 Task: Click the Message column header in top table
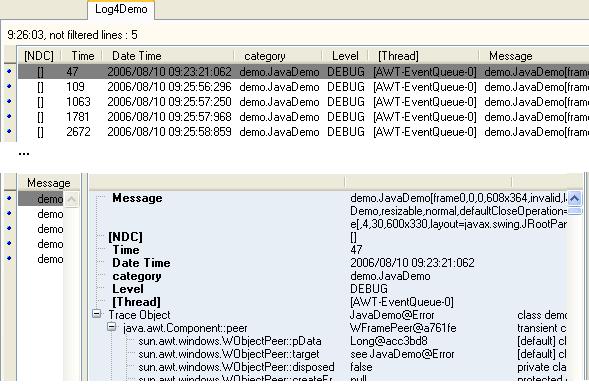tap(510, 56)
